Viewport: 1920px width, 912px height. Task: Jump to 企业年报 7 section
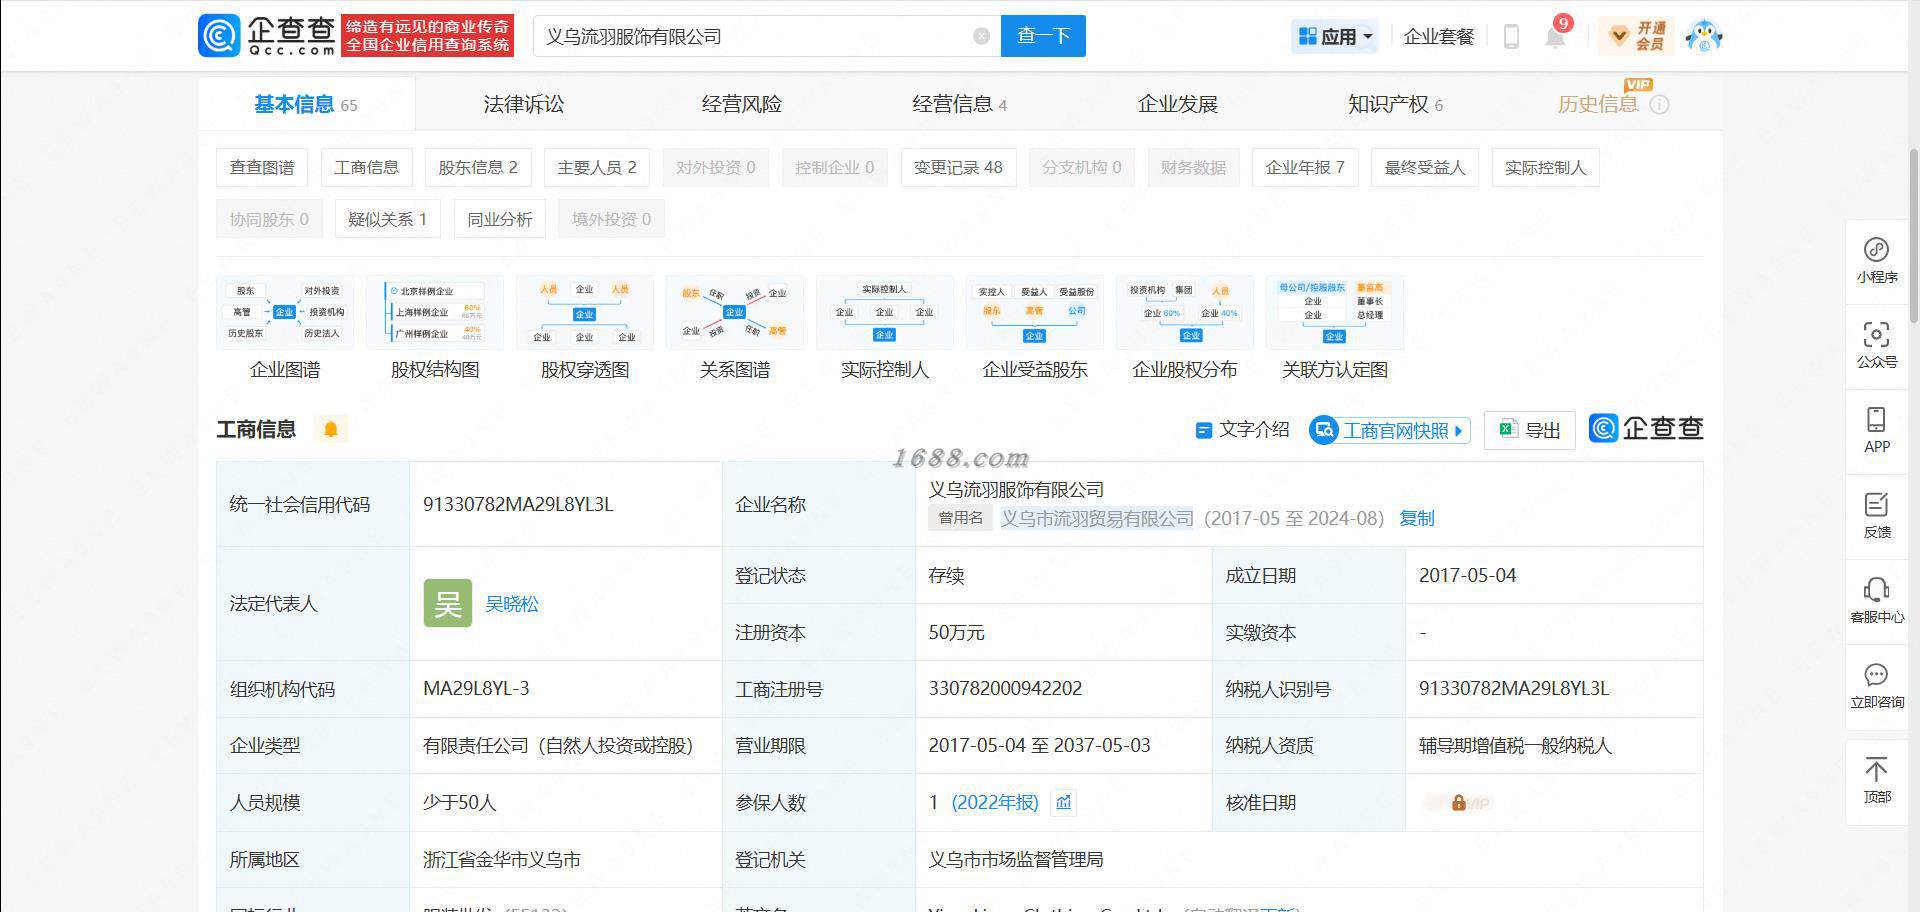tap(1305, 167)
